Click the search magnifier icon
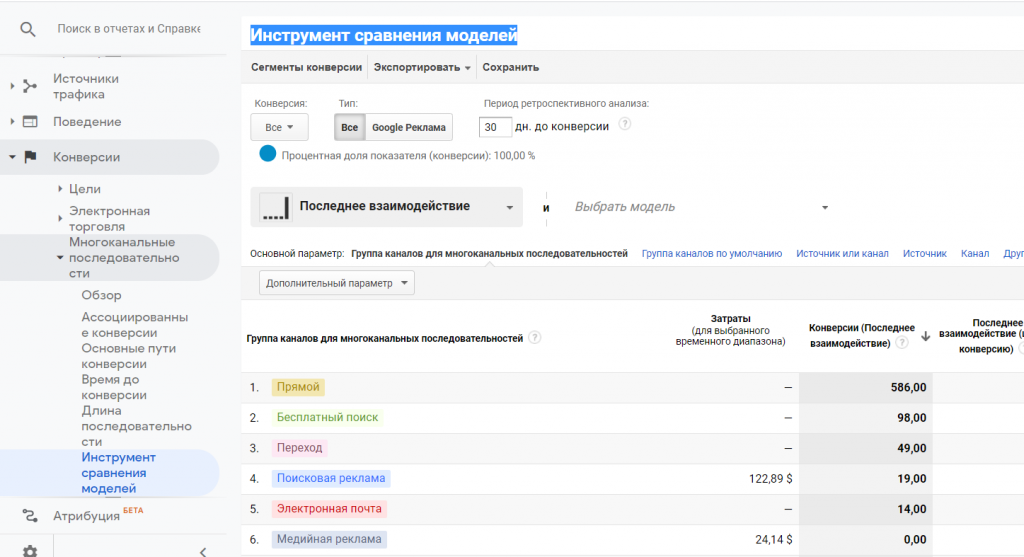Viewport: 1024px width, 557px height. [x=29, y=29]
